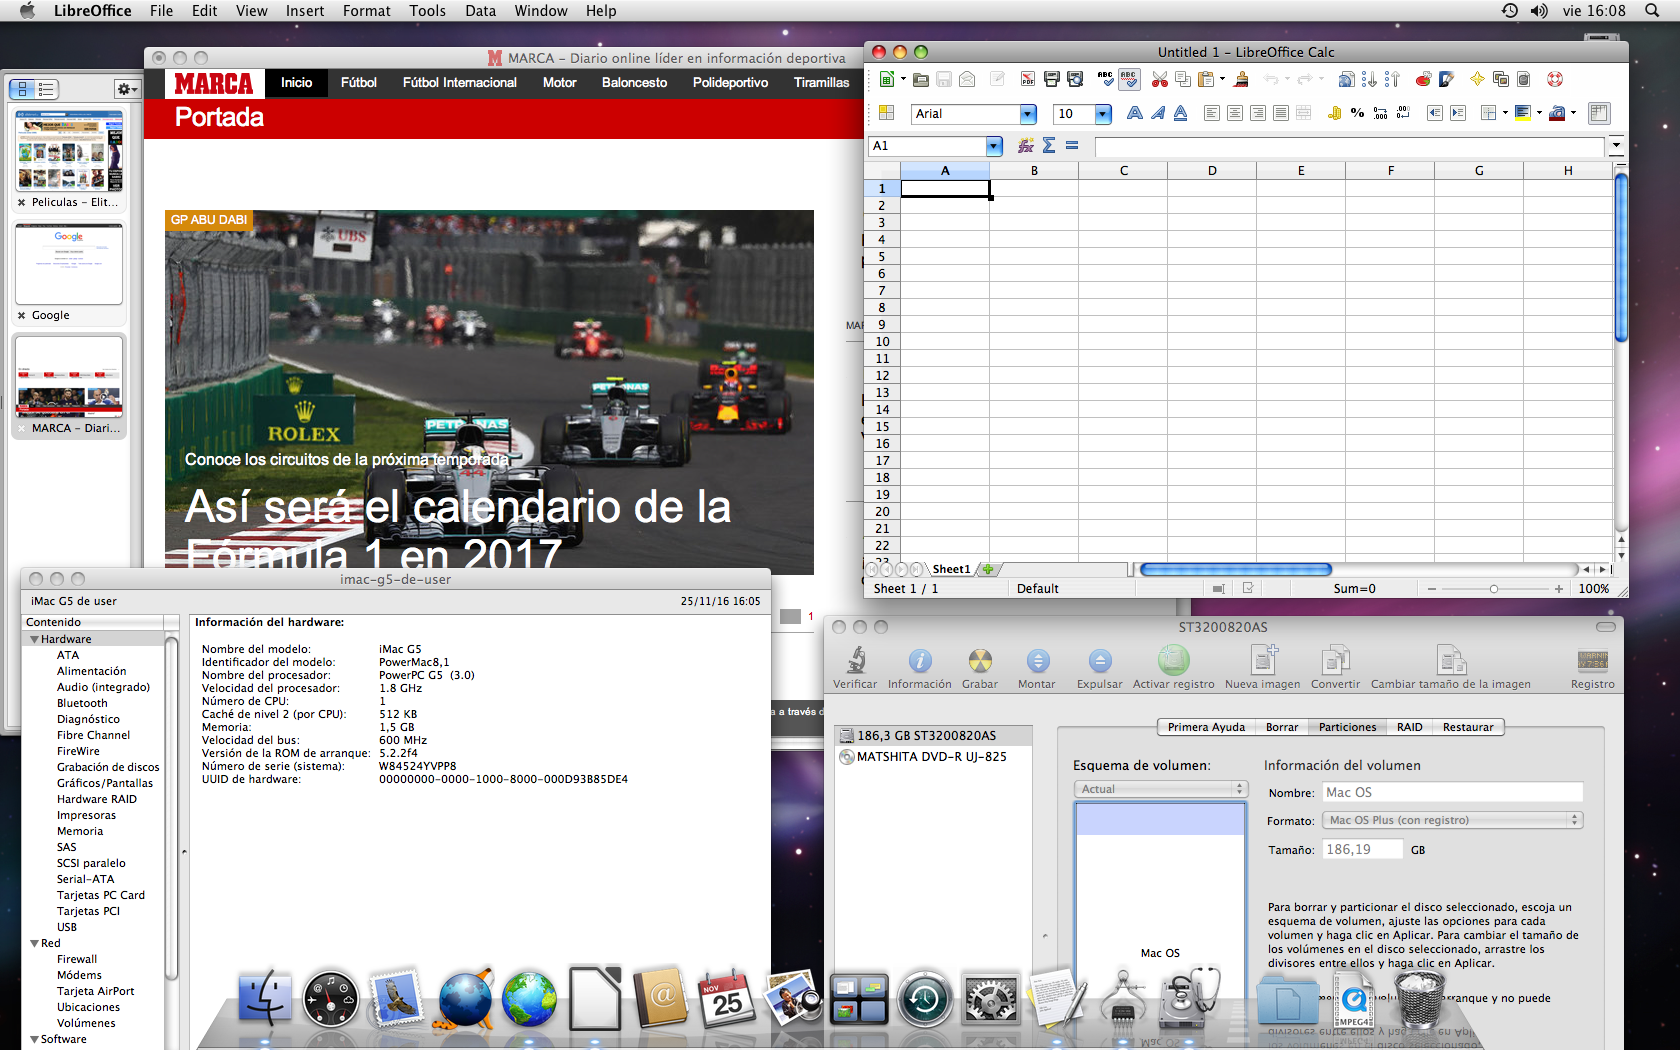Image resolution: width=1680 pixels, height=1050 pixels.
Task: Click Calc horizontal scrollbar
Action: click(x=1236, y=569)
